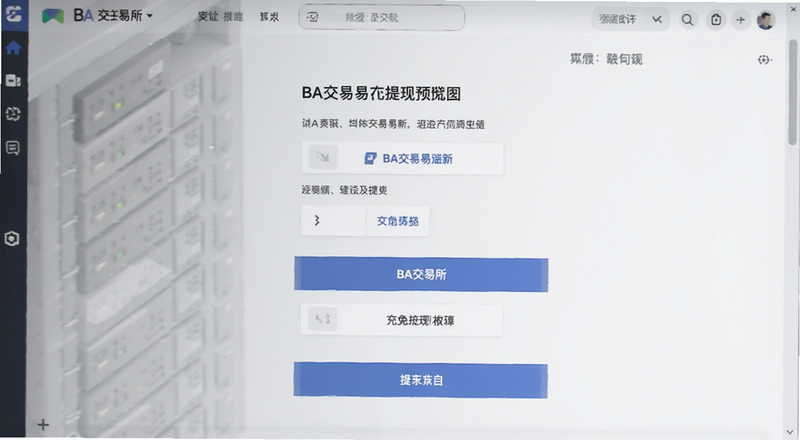Click the hexagon shield icon in the sidebar
This screenshot has height=440, width=800.
[12, 238]
